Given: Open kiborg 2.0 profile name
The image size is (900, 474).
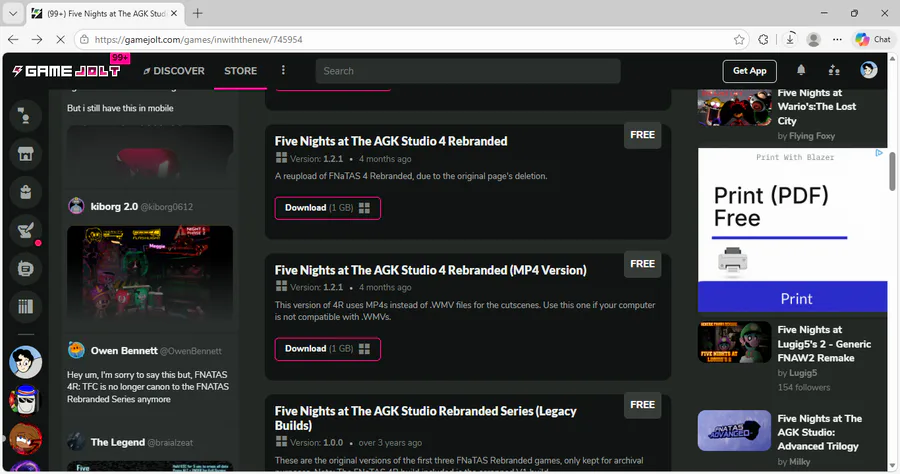Looking at the screenshot, I should pos(114,207).
